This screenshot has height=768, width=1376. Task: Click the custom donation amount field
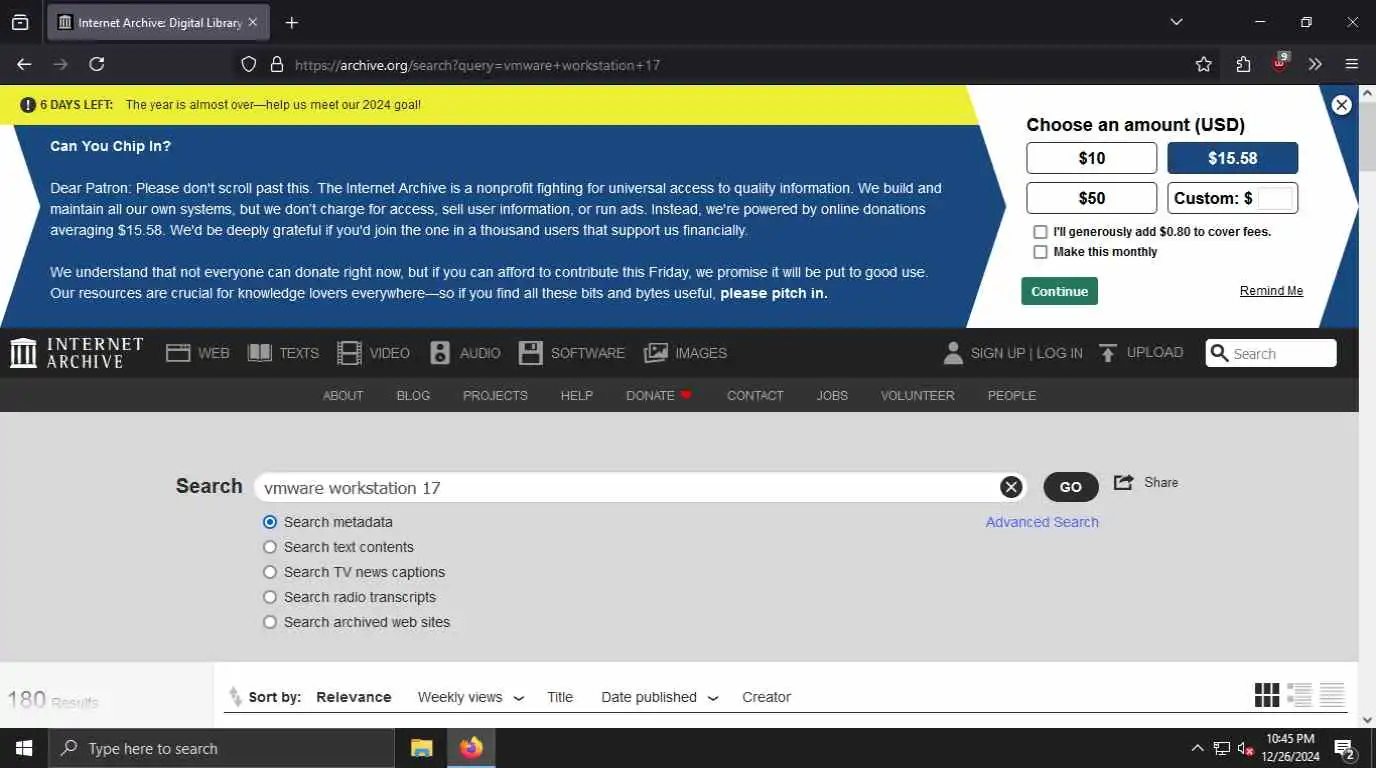(x=1275, y=198)
